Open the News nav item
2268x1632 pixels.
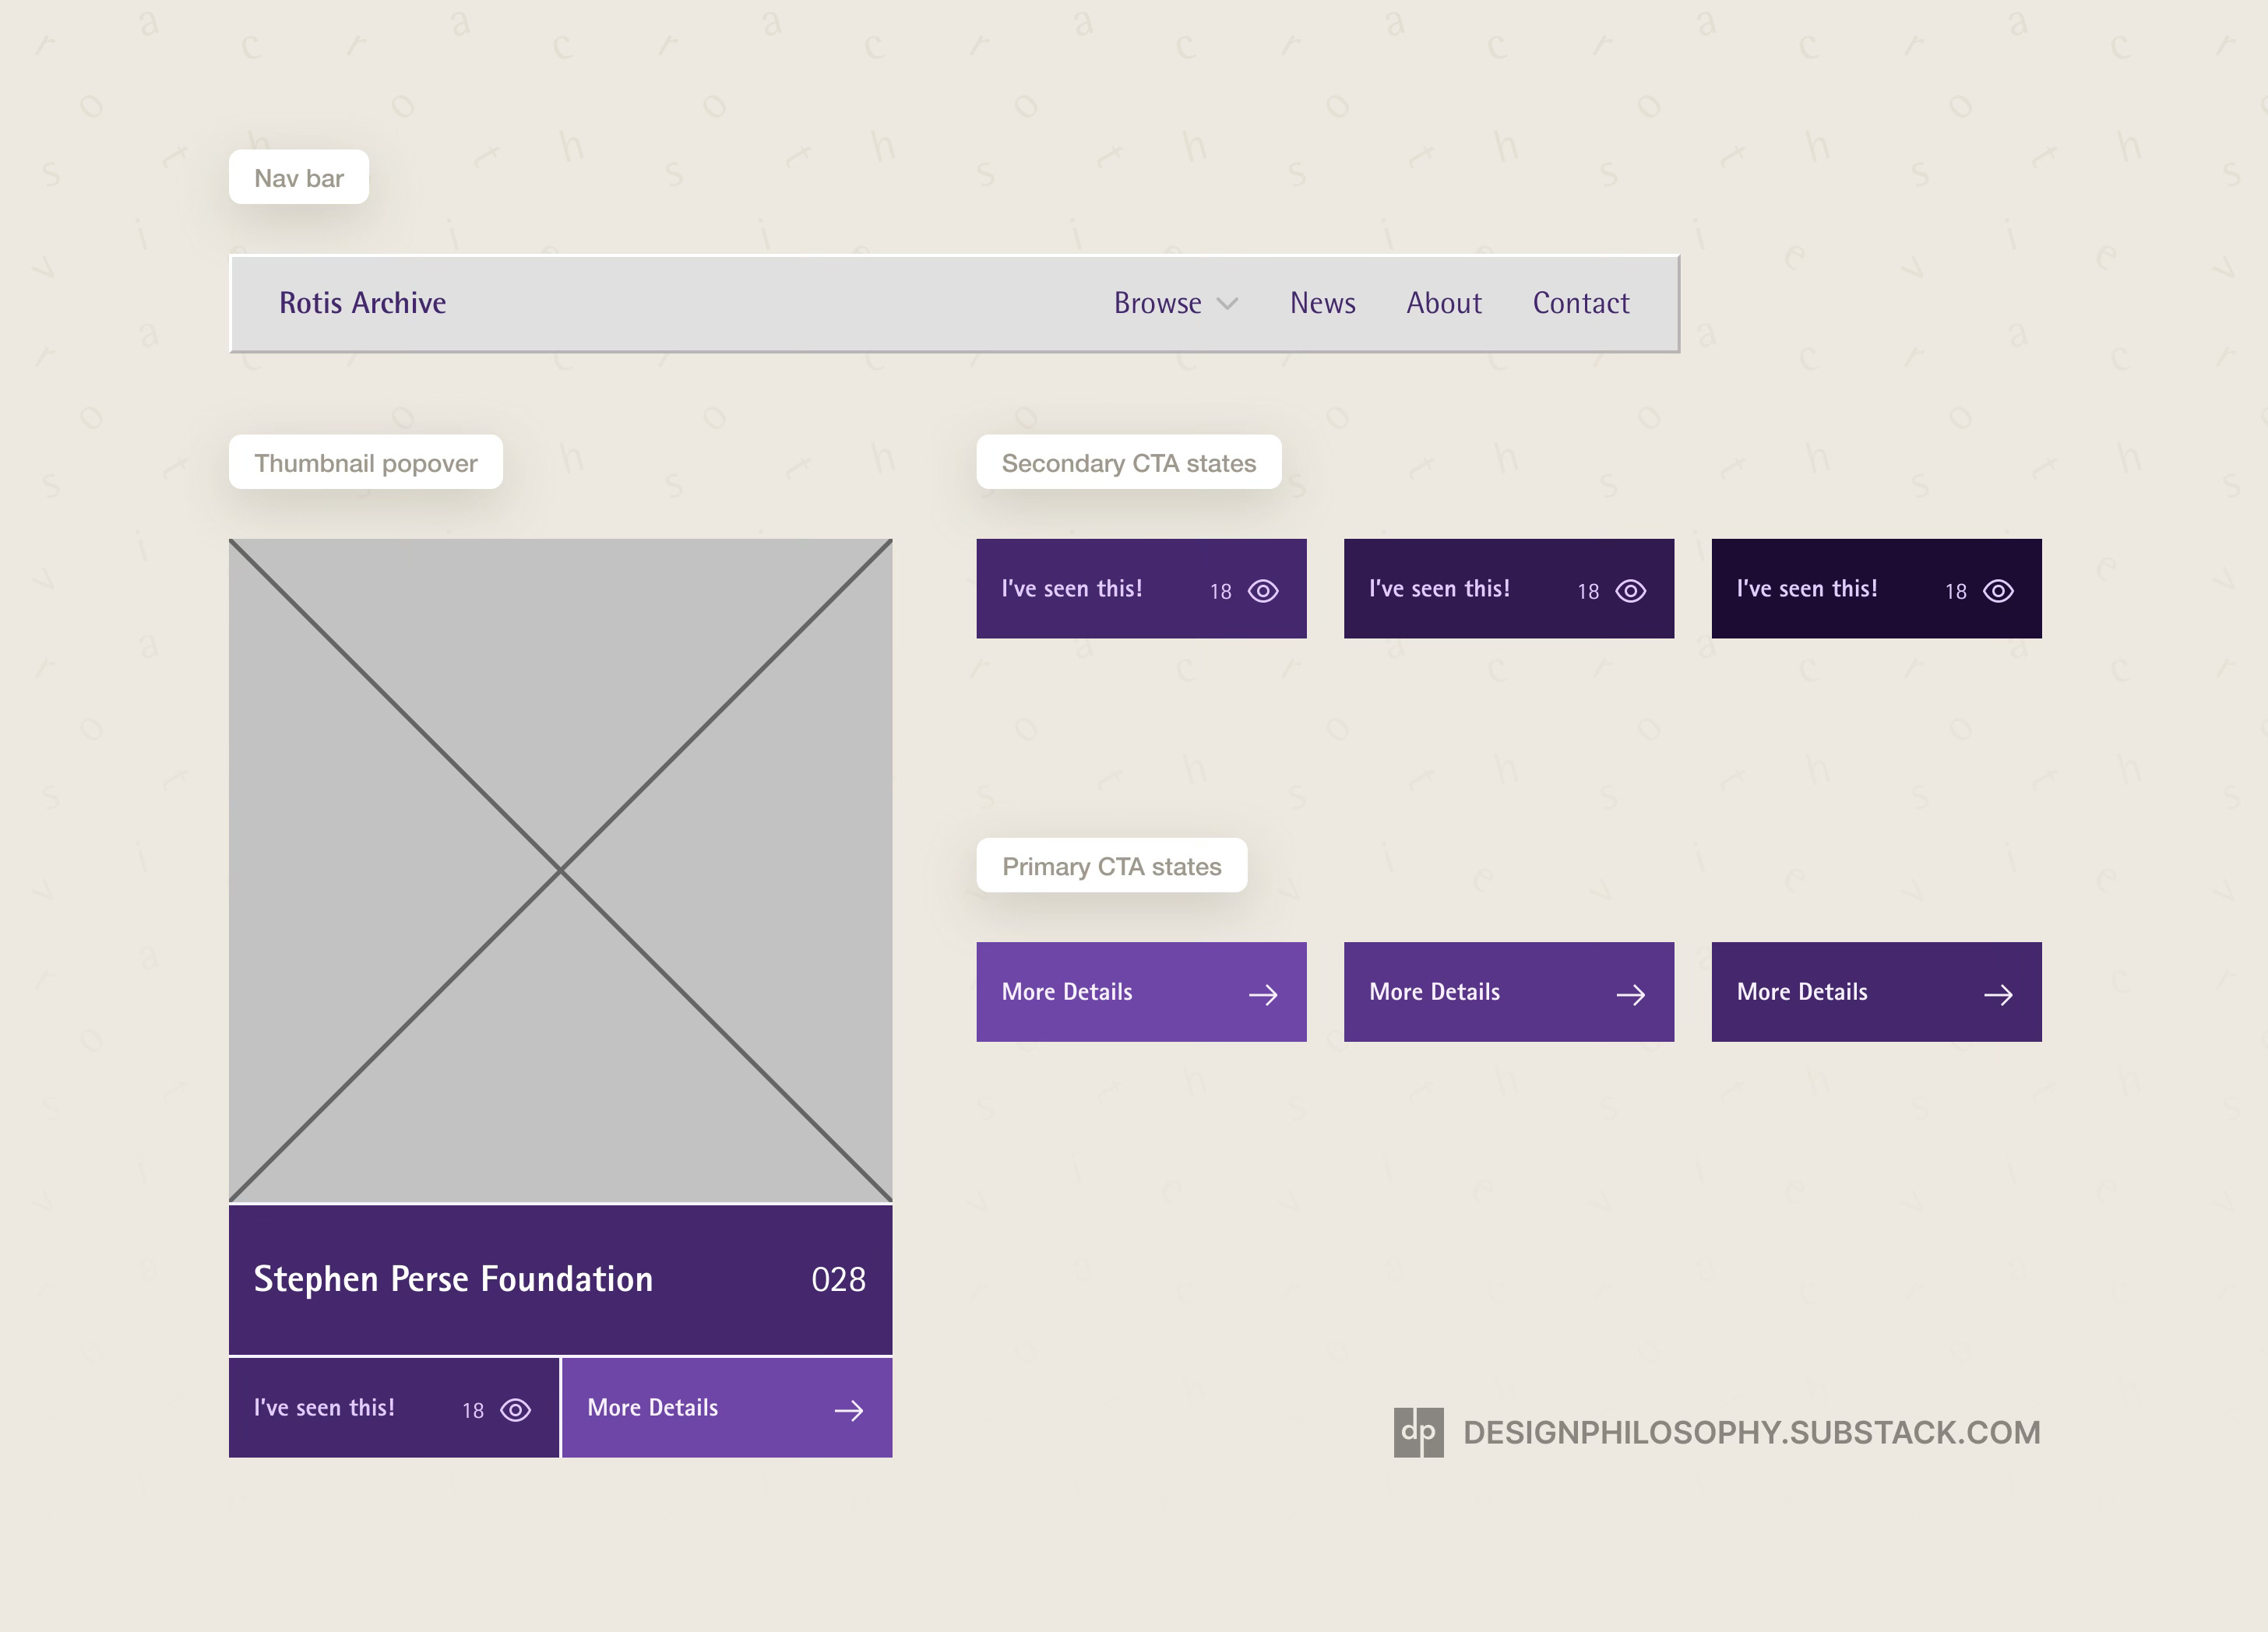tap(1322, 303)
